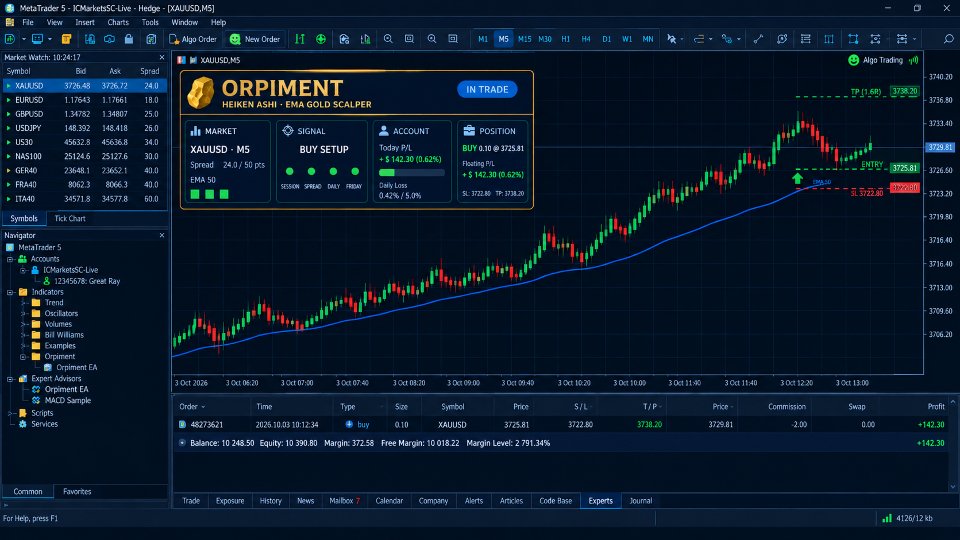Switch chart to M15 timeframe

(525, 39)
